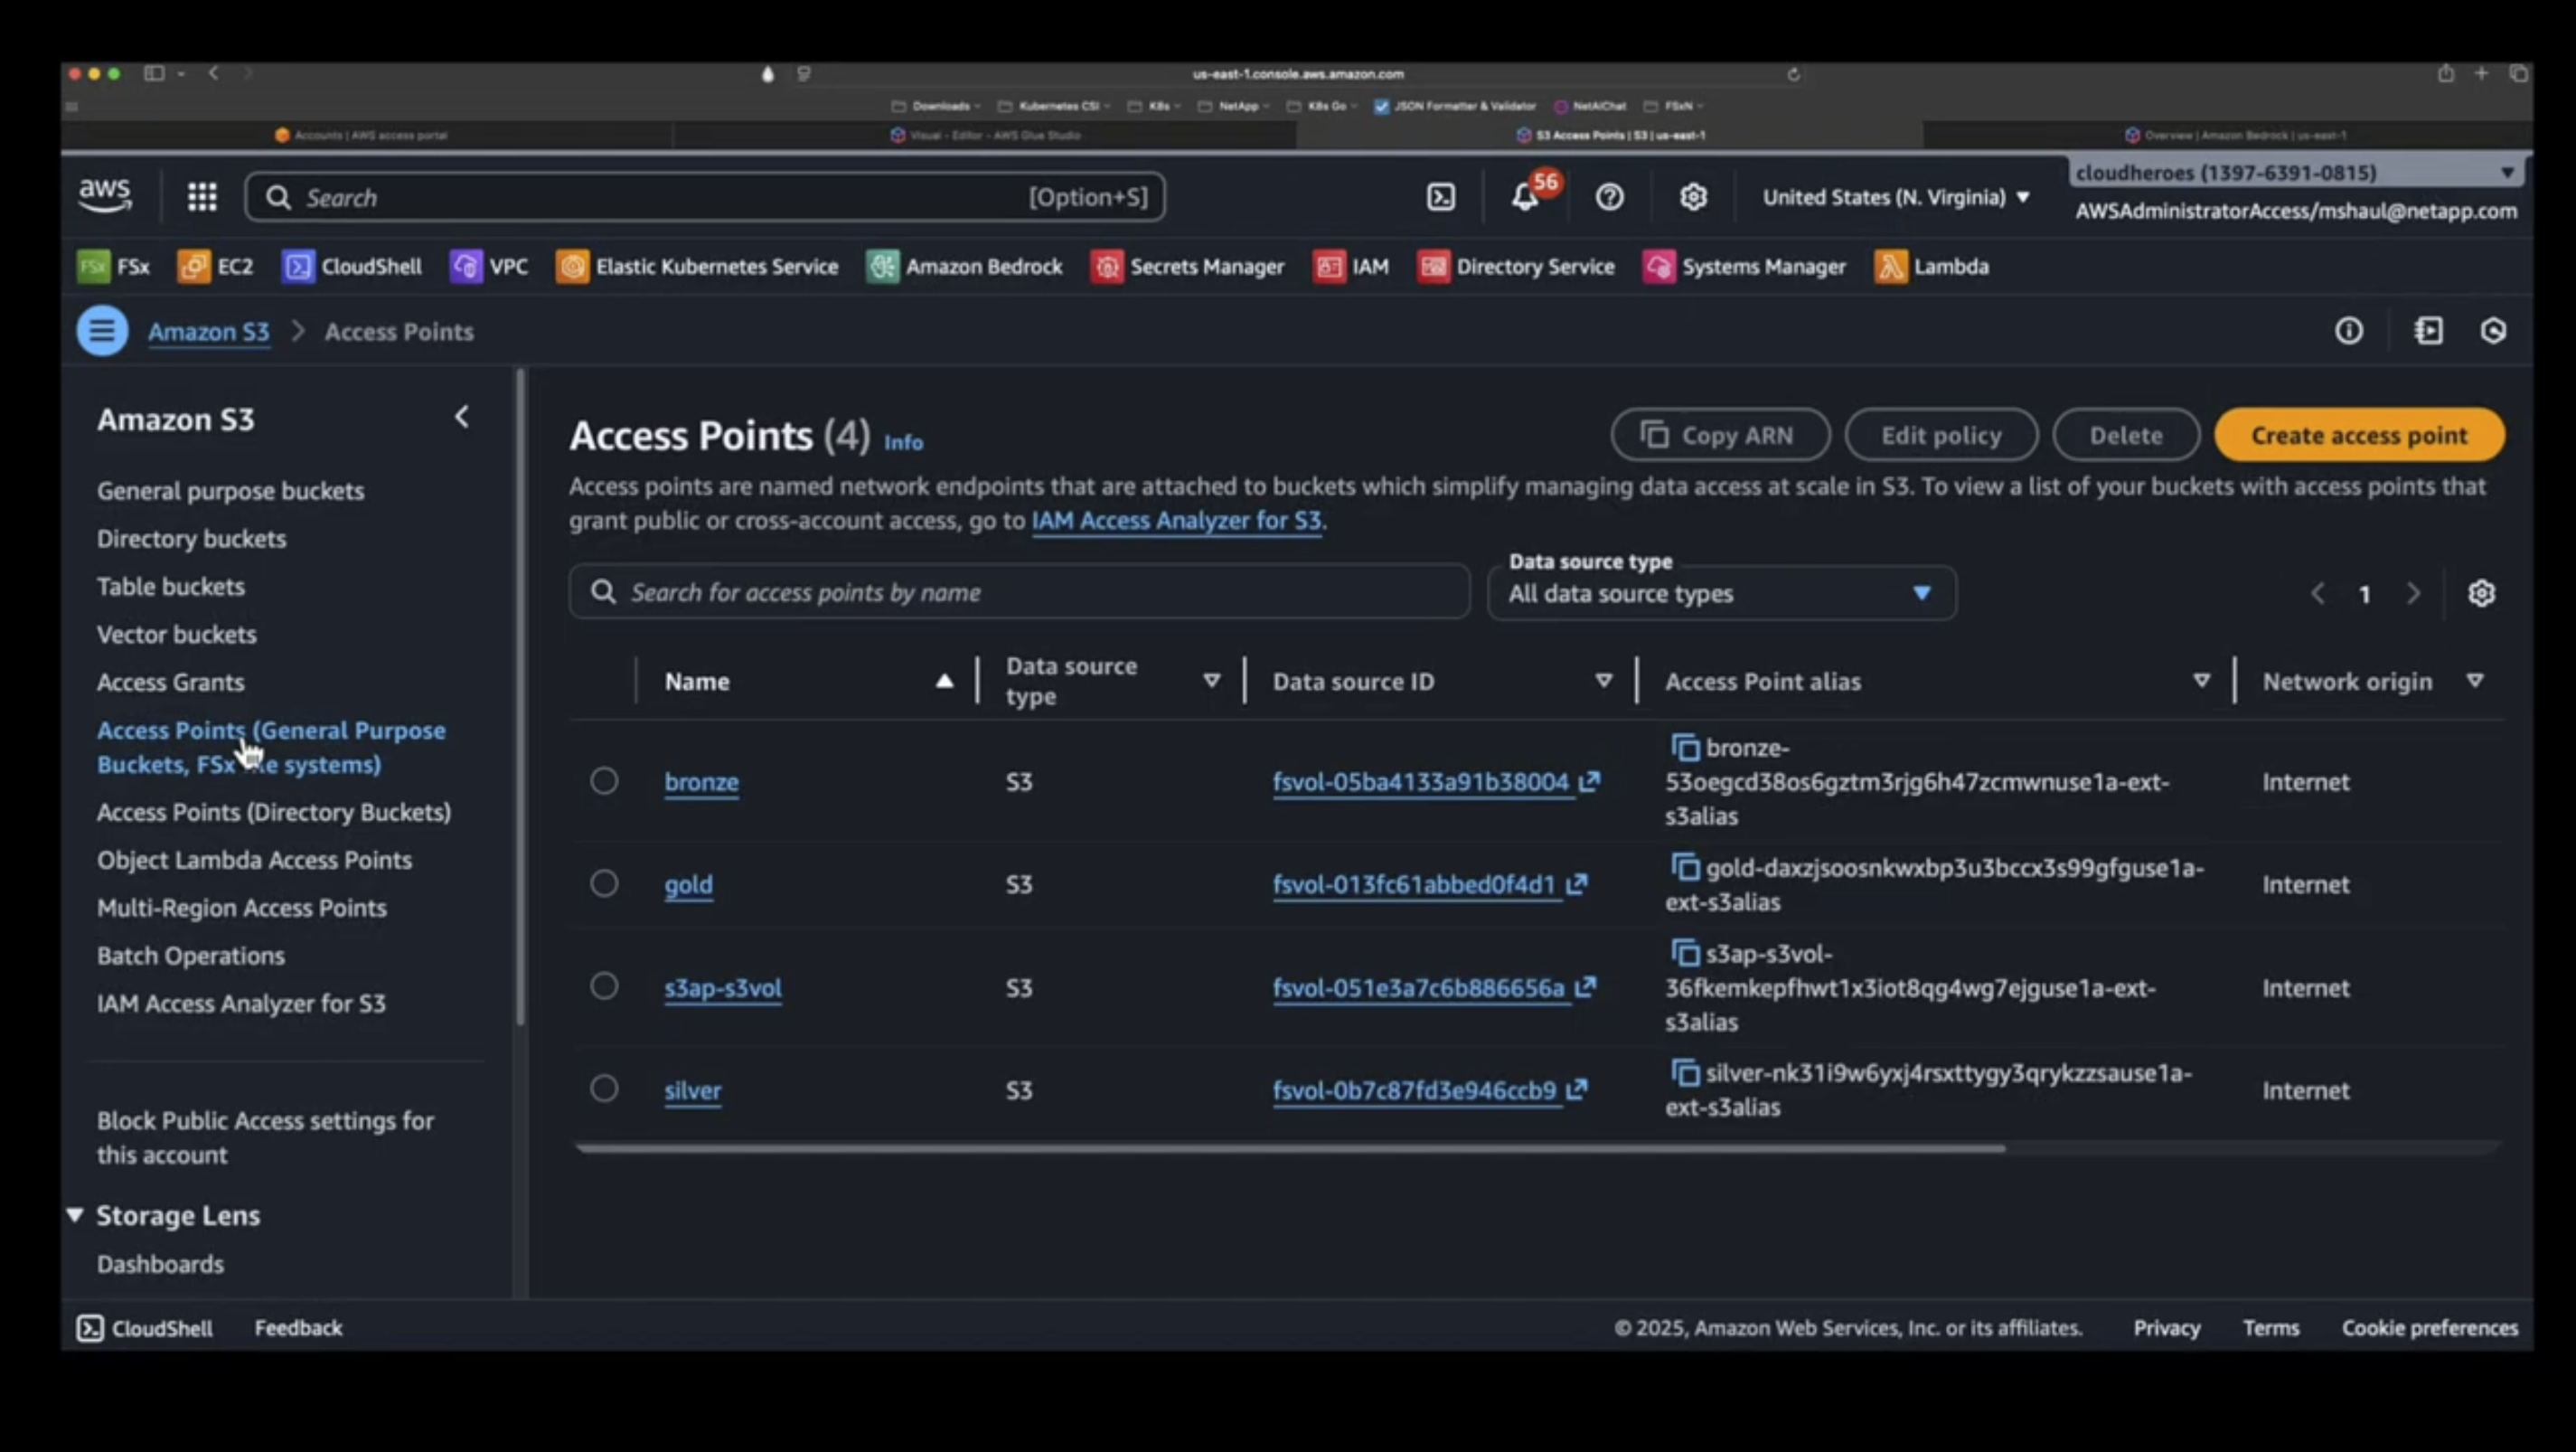Screen dimensions: 2576x1452
Task: Open the notifications bell with 56 alerts
Action: point(1525,197)
